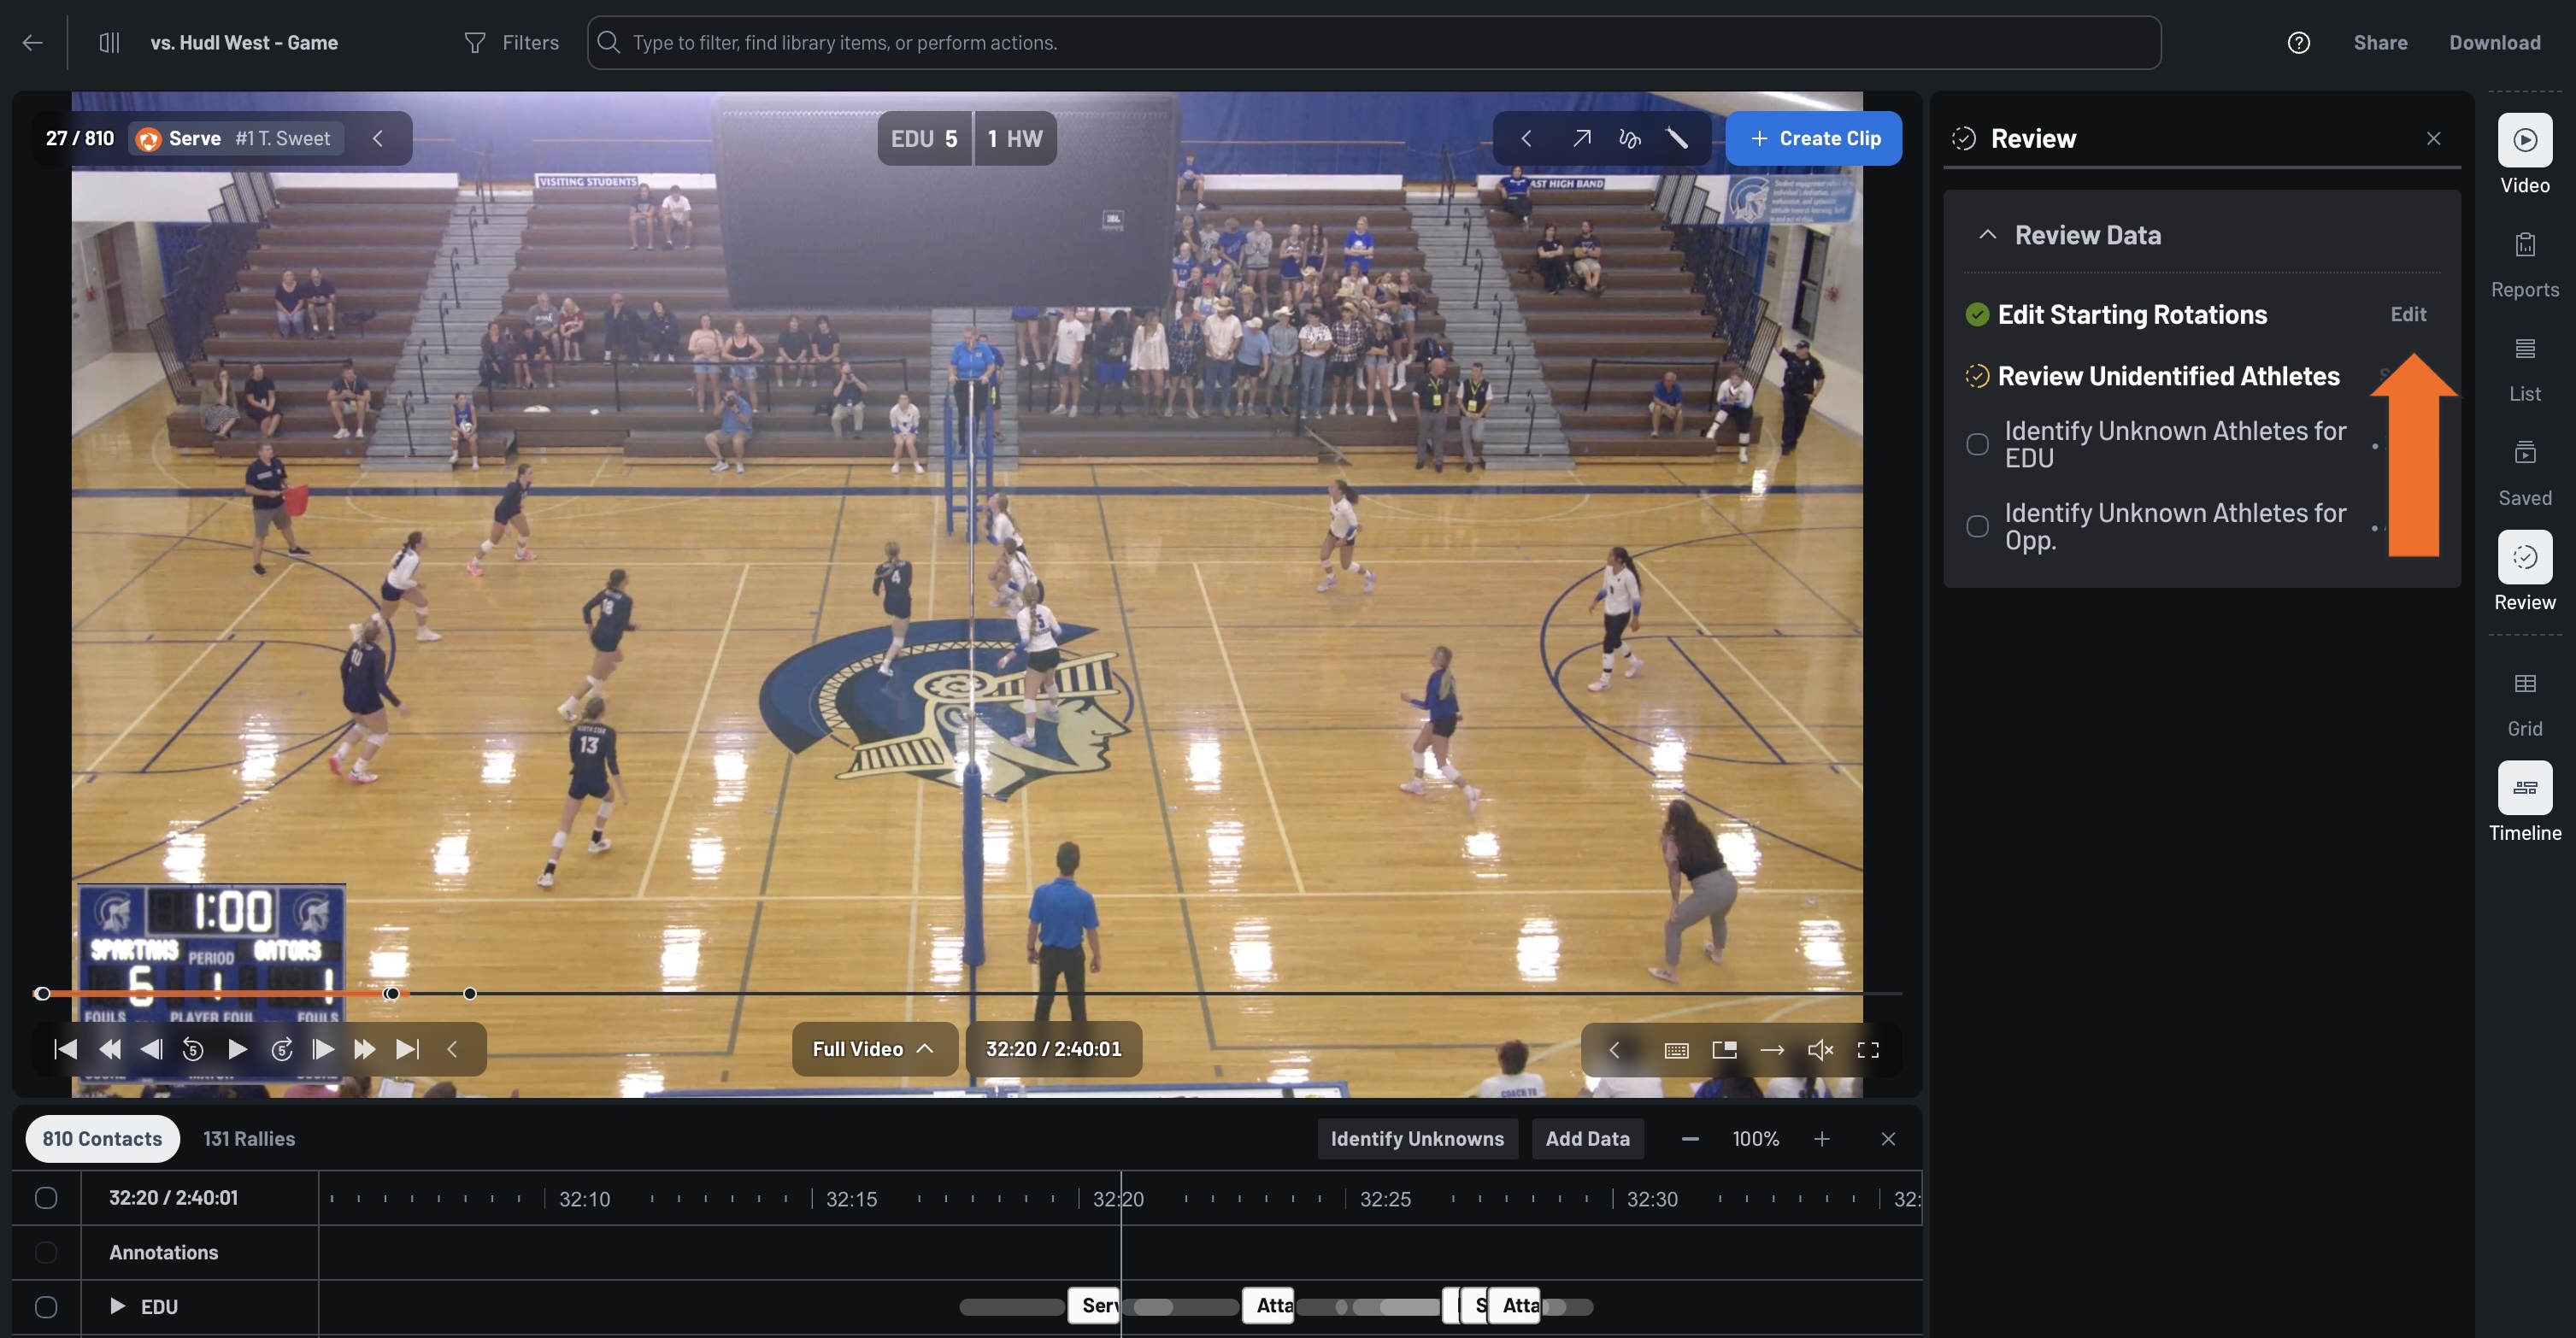Viewport: 2576px width, 1338px height.
Task: Collapse the drawing tools chevron
Action: coord(1526,139)
